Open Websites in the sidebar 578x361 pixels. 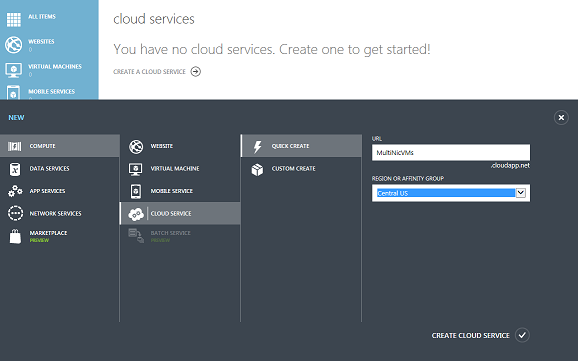coord(41,42)
